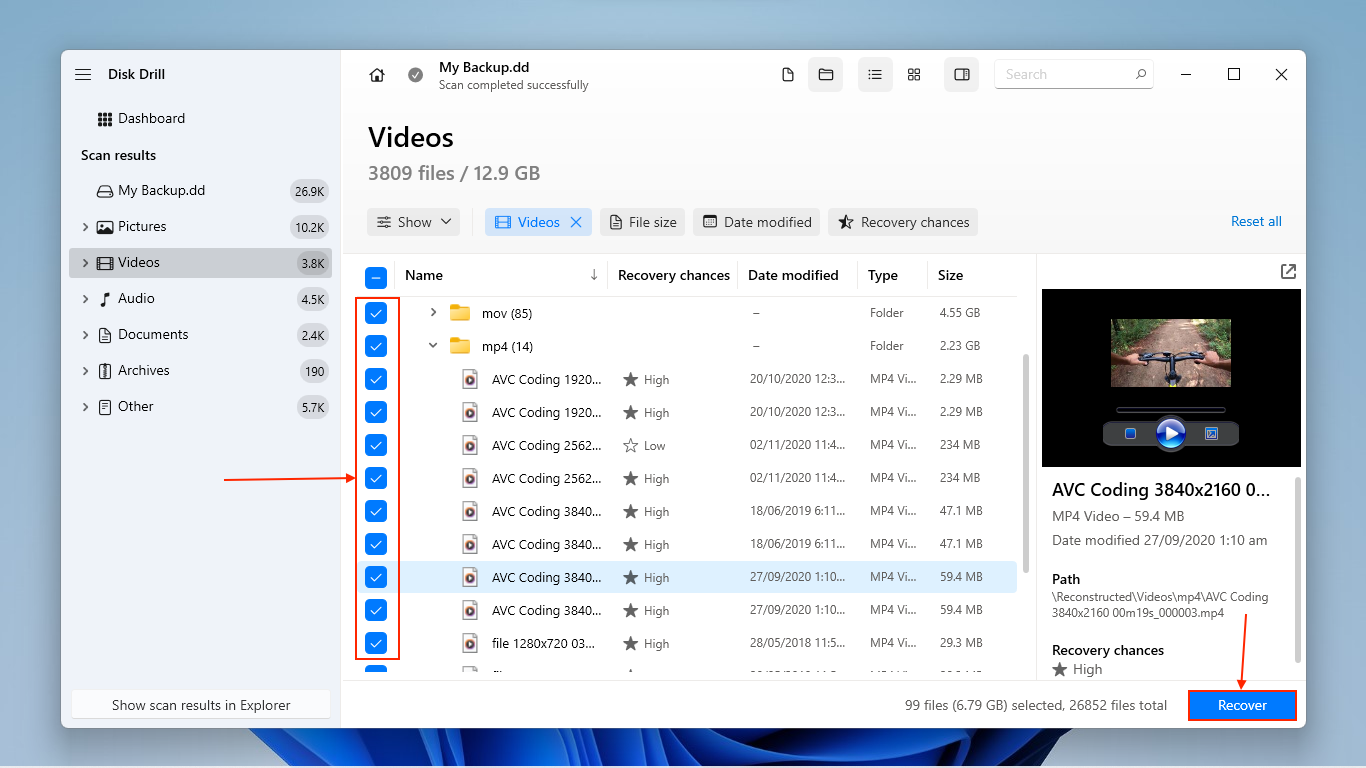The width and height of the screenshot is (1366, 768).
Task: Select folder view with the folder icon
Action: (x=825, y=74)
